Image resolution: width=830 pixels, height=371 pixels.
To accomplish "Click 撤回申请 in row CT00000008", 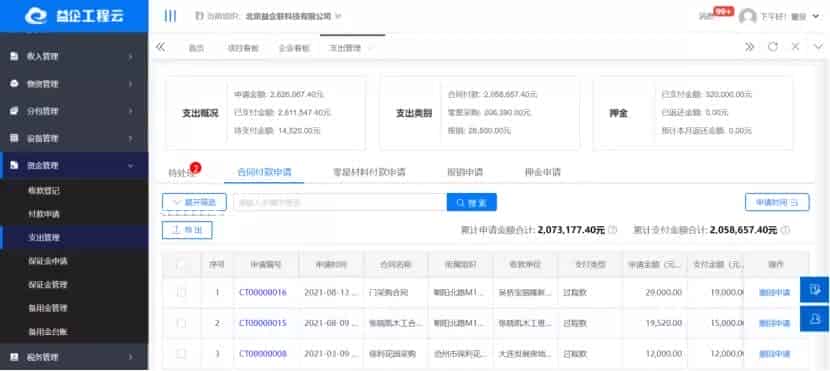I will (x=774, y=354).
